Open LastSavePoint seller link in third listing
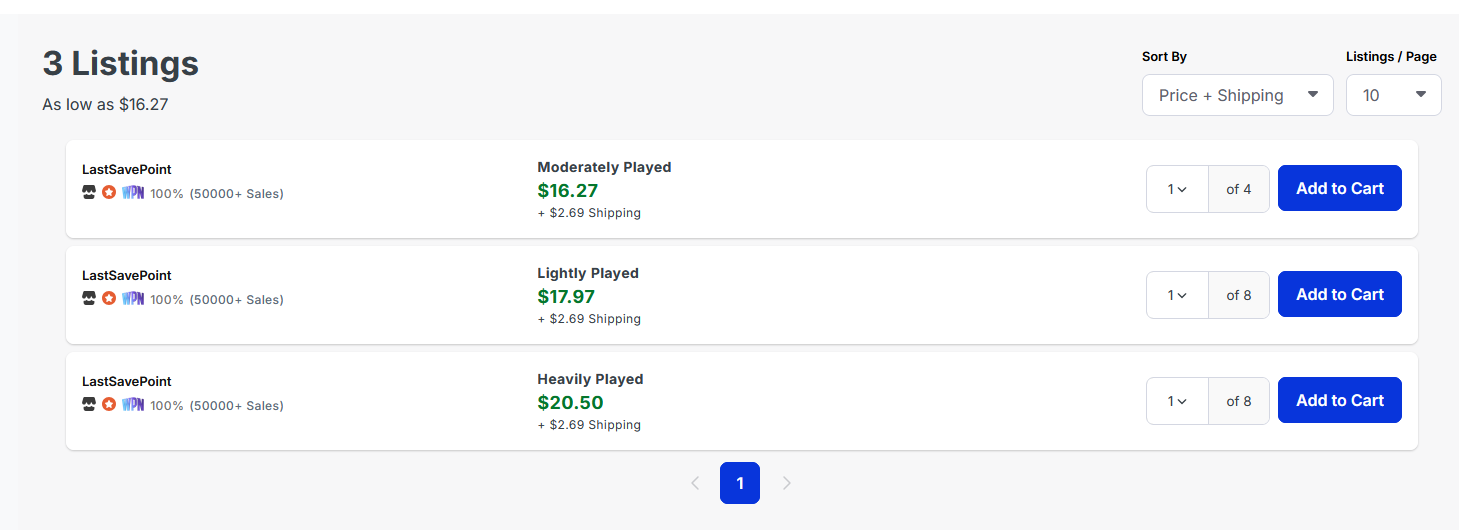The image size is (1459, 530). point(127,382)
